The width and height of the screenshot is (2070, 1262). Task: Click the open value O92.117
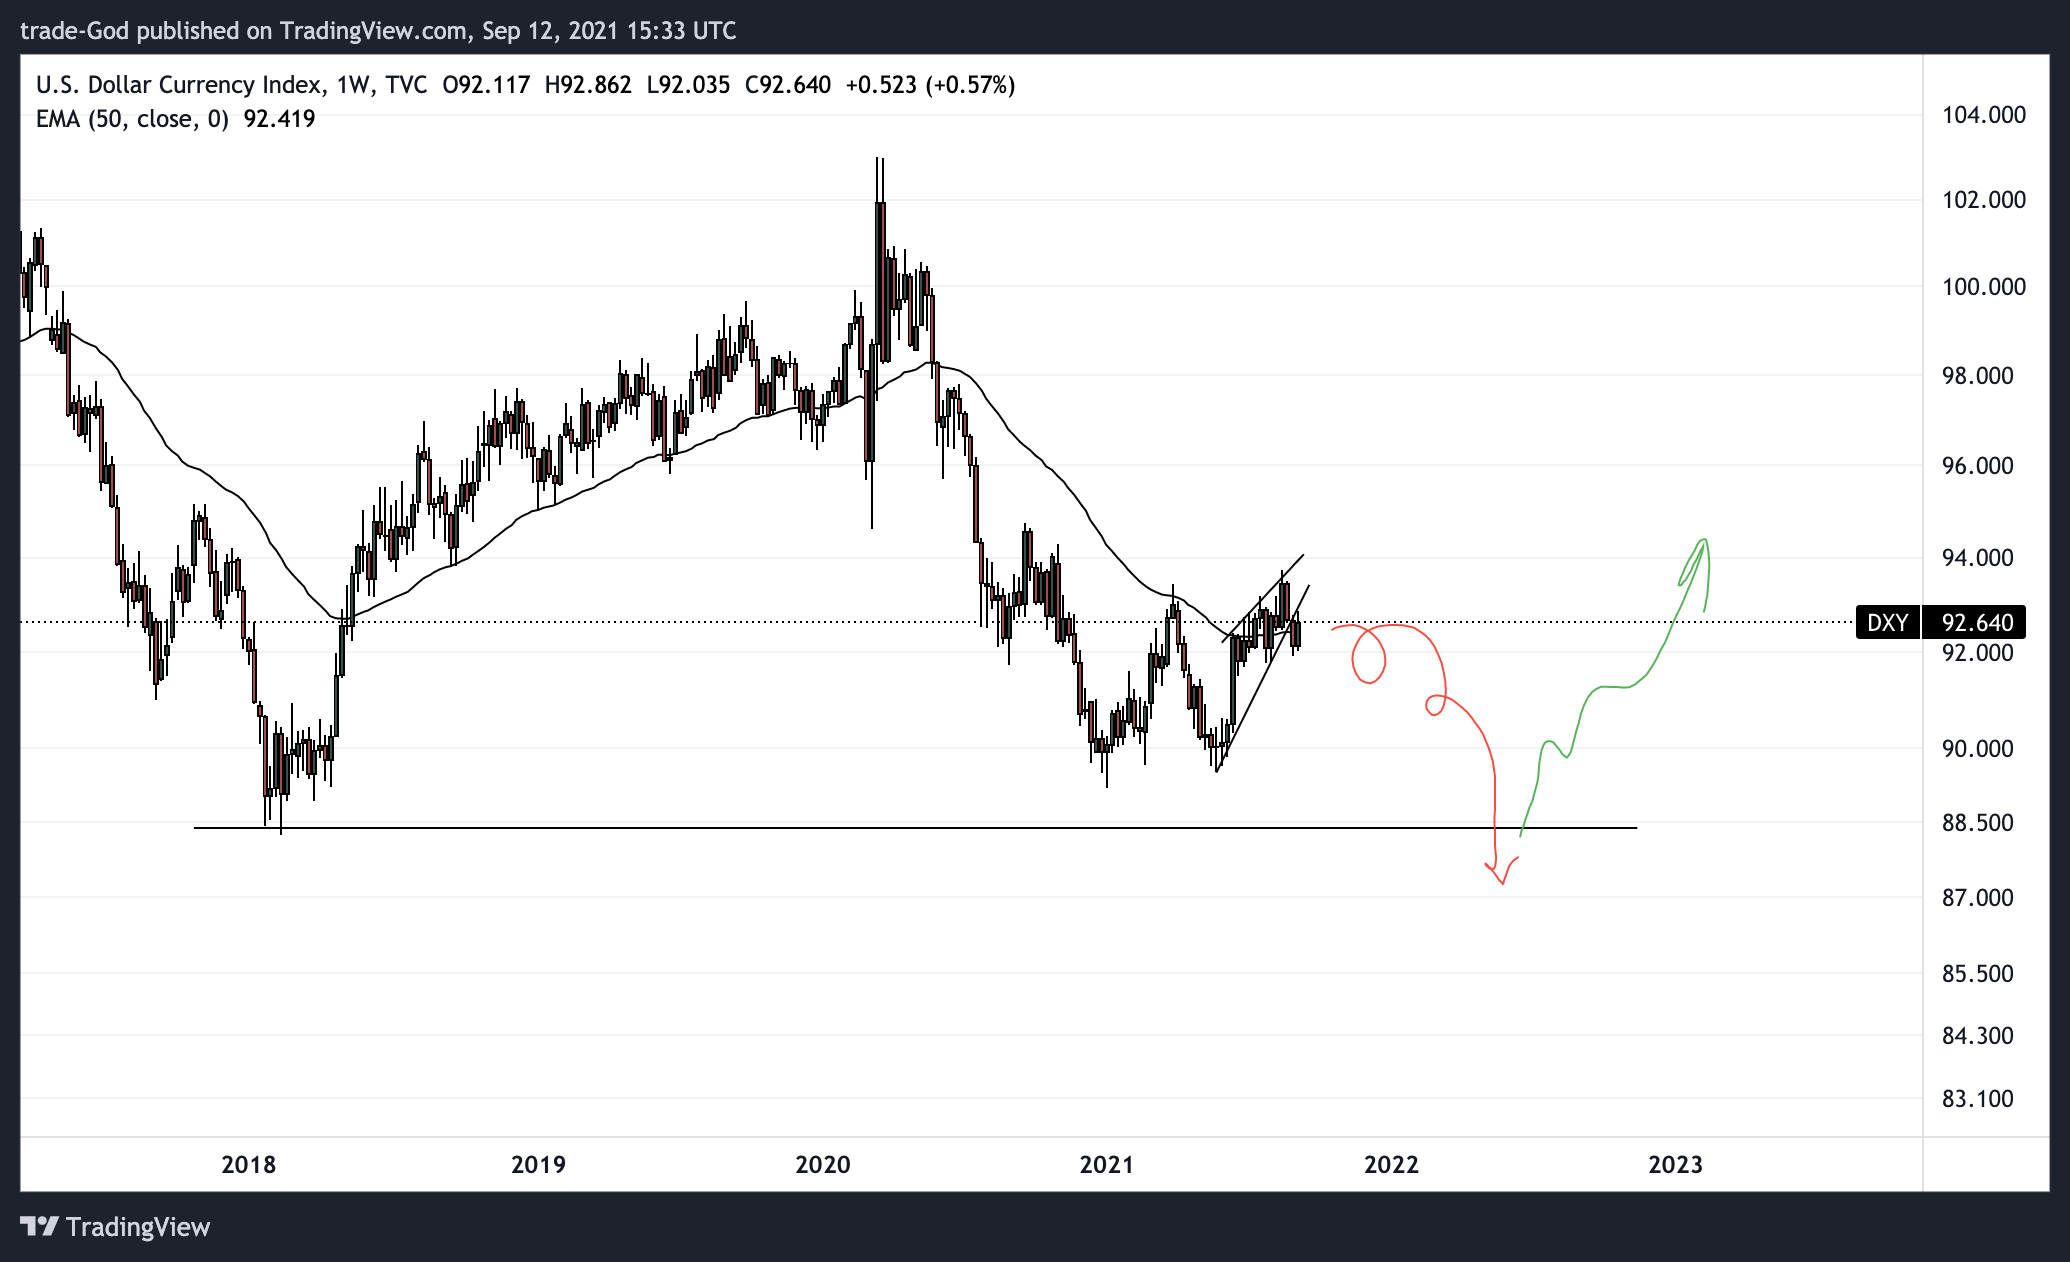[486, 85]
